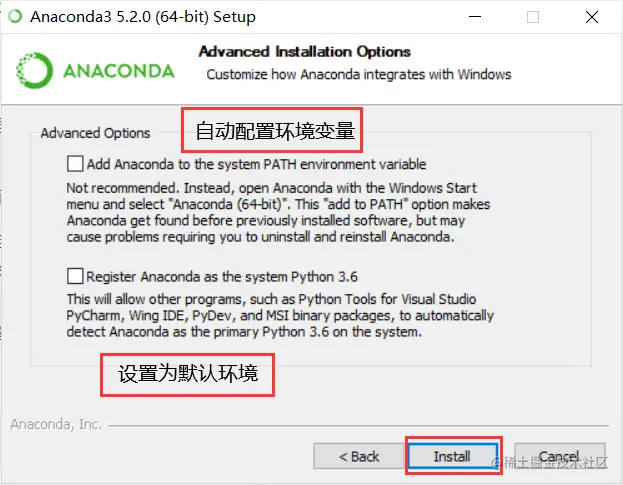The width and height of the screenshot is (623, 485).
Task: Click the 'Advanced Installation Options' heading
Action: tap(305, 52)
